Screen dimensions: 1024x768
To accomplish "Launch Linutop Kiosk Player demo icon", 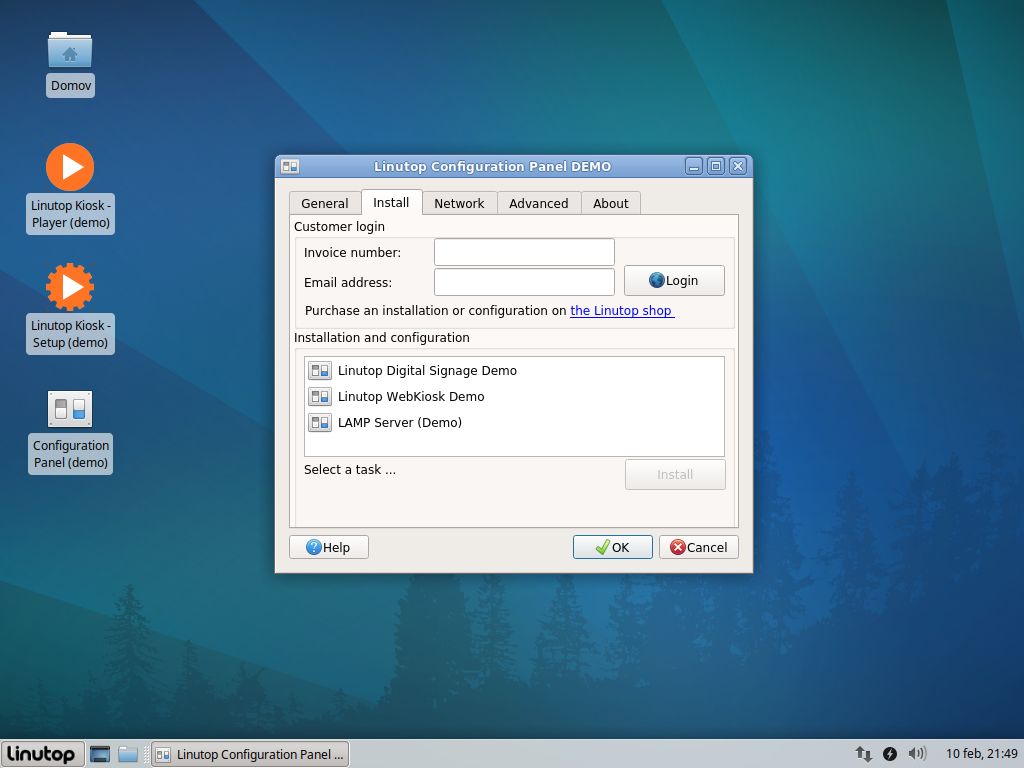I will [70, 167].
